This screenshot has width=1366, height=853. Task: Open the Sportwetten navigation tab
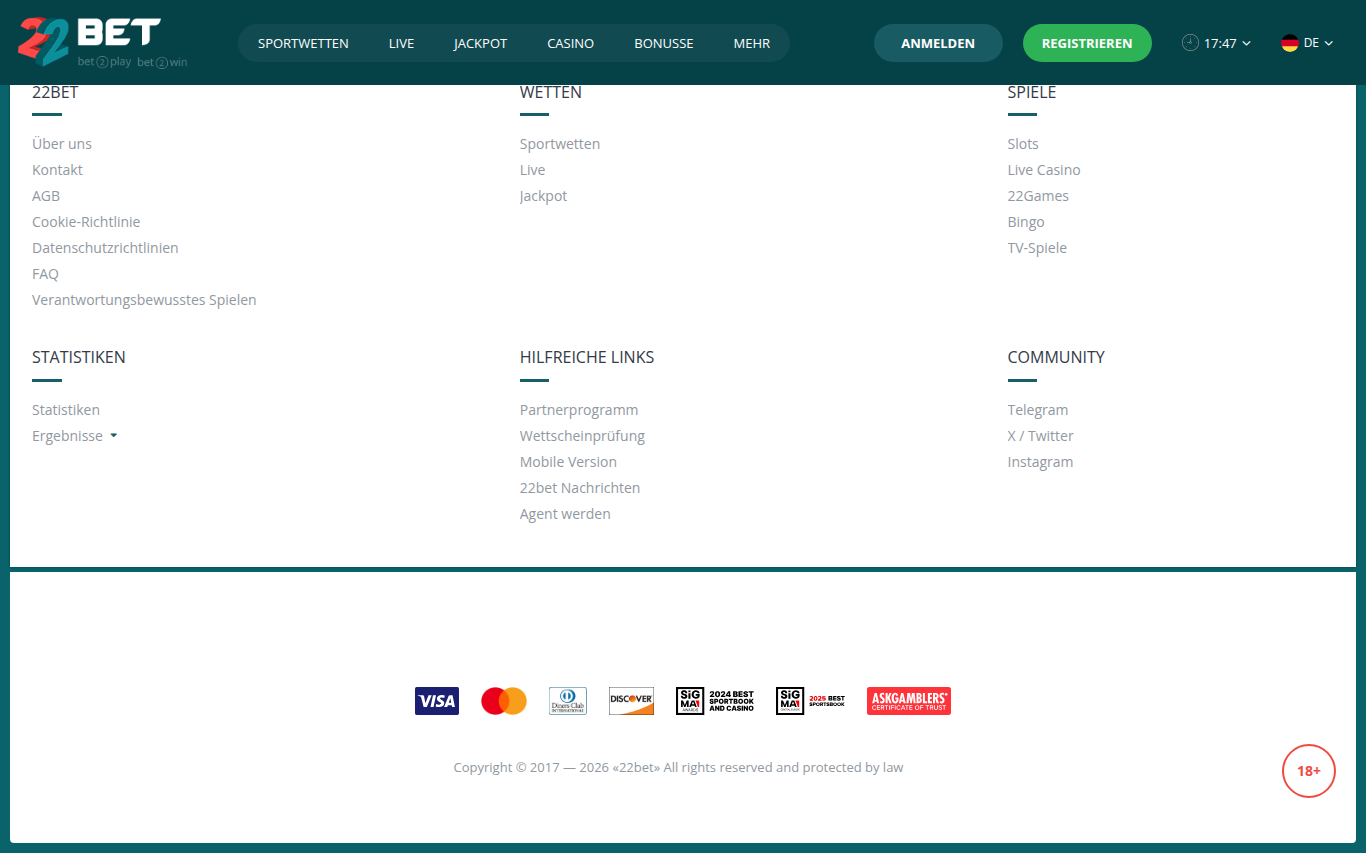click(x=303, y=43)
